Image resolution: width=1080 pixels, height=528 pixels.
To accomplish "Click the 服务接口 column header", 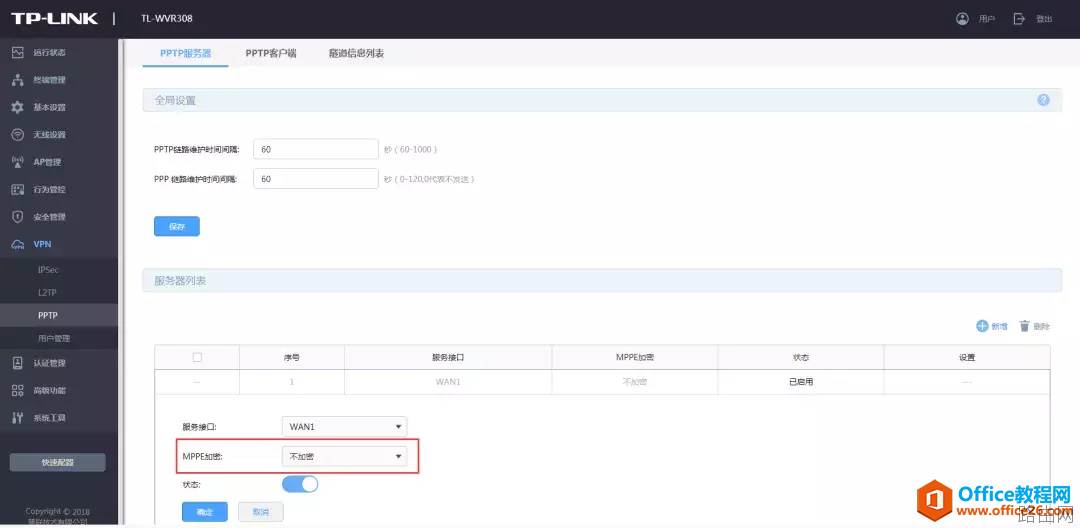I will pos(448,357).
